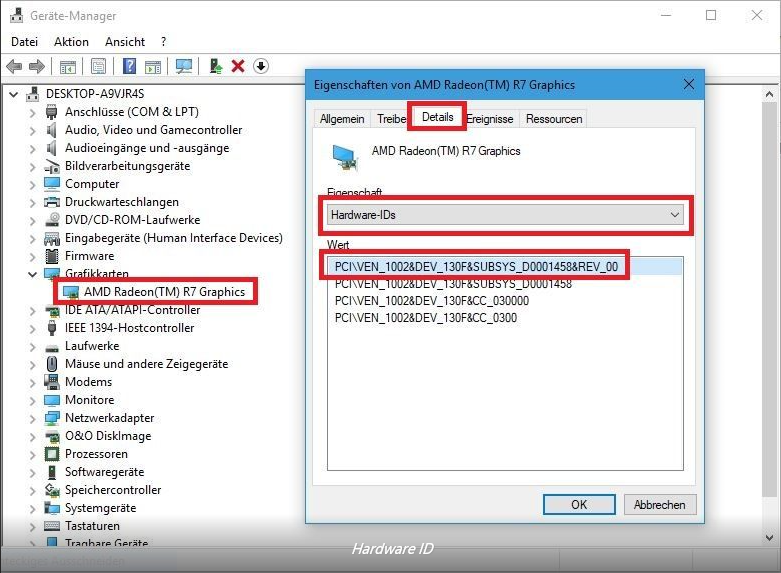
Task: Open the Aktion menu
Action: coord(71,41)
